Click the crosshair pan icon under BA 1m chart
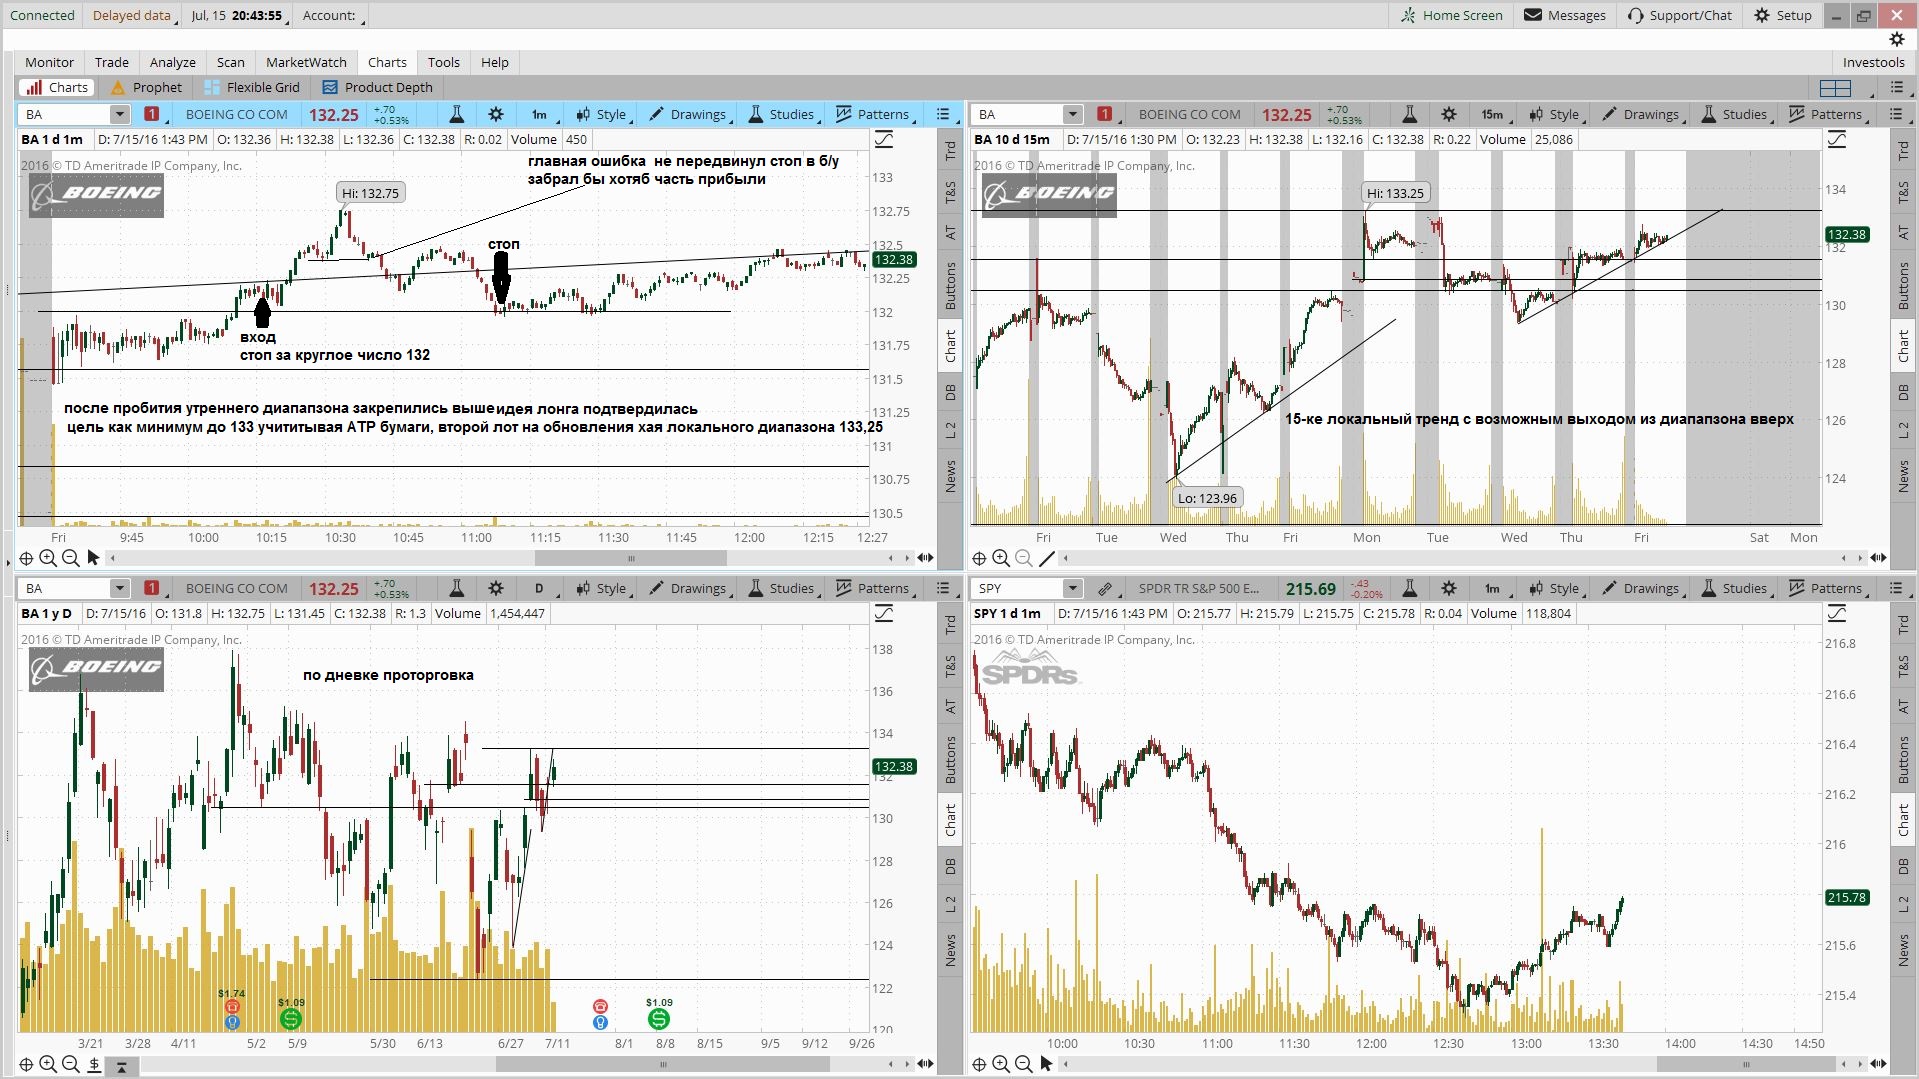1919x1079 pixels. [x=27, y=558]
